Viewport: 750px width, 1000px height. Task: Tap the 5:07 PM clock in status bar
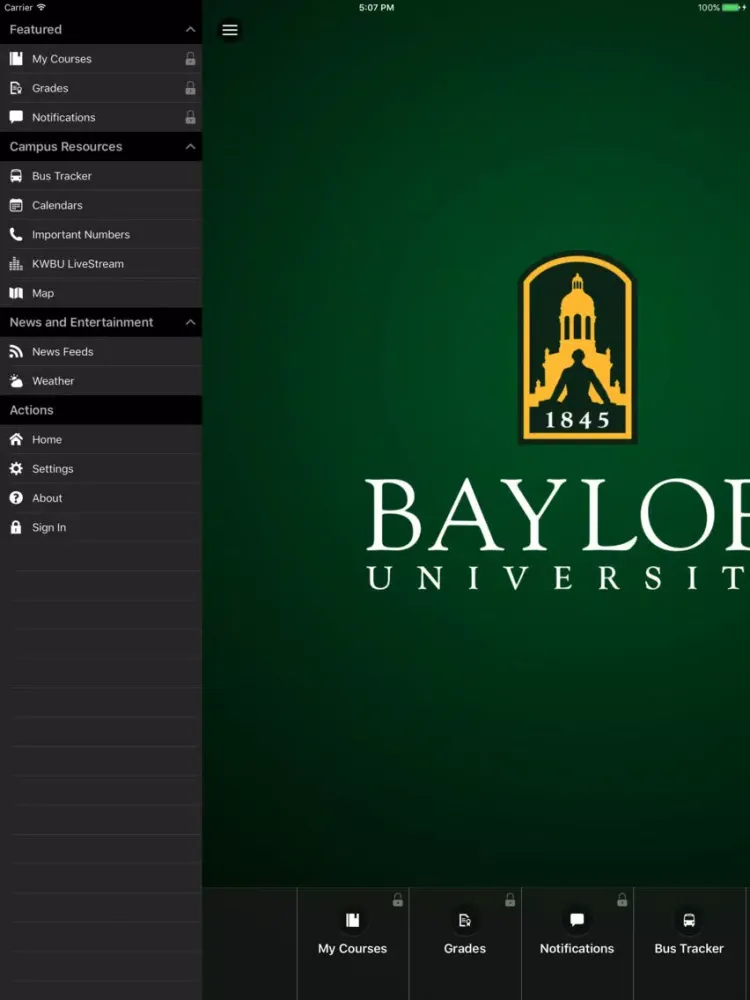(x=376, y=8)
